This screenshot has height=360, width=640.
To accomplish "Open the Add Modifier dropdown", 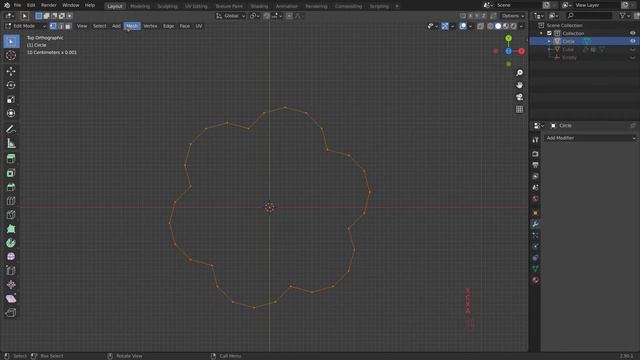I will [x=591, y=138].
